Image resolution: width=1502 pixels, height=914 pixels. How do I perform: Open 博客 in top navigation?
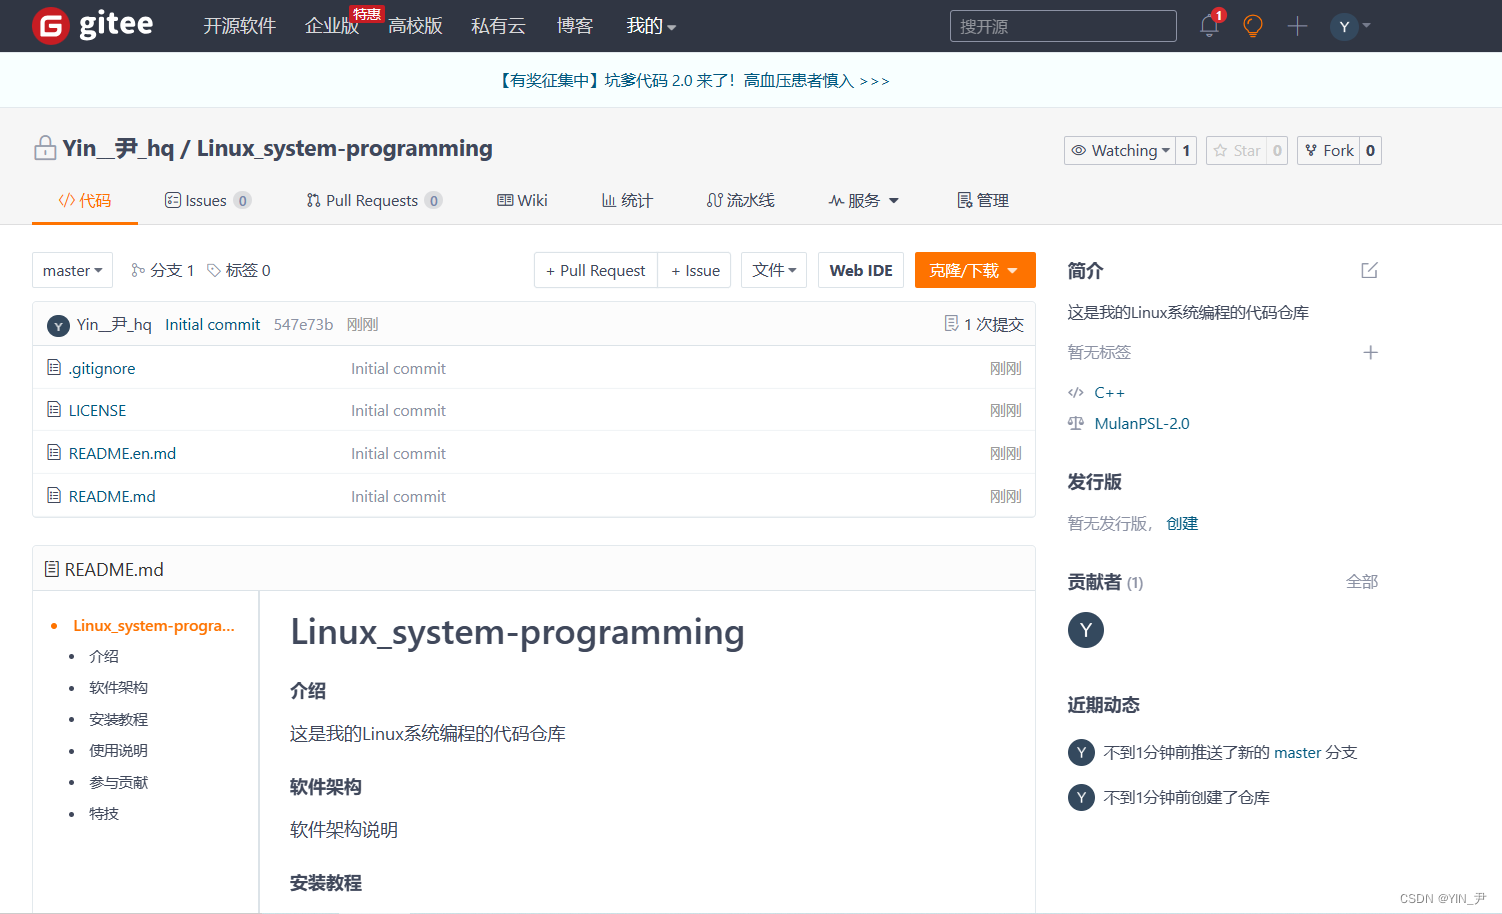(575, 26)
